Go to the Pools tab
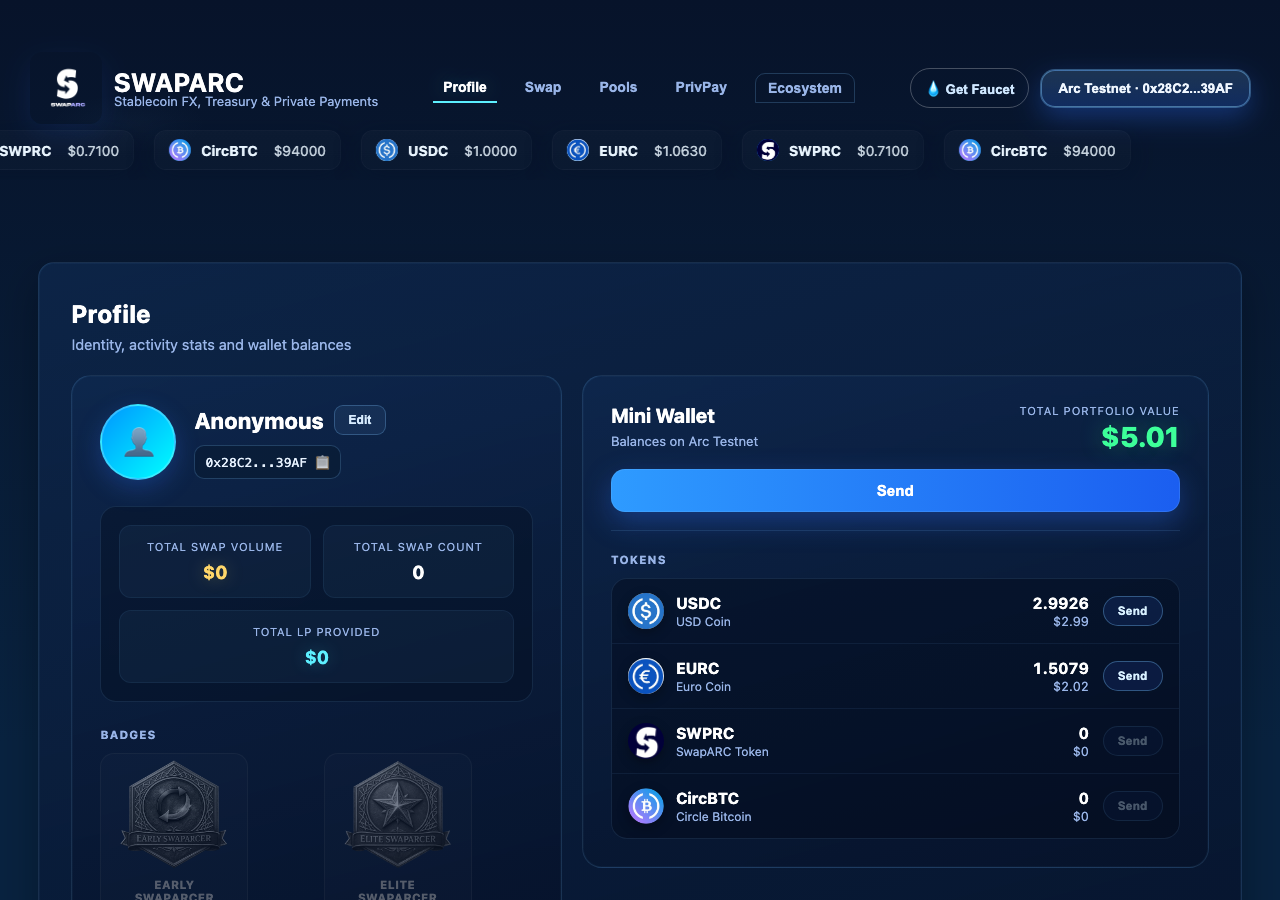 (x=618, y=87)
